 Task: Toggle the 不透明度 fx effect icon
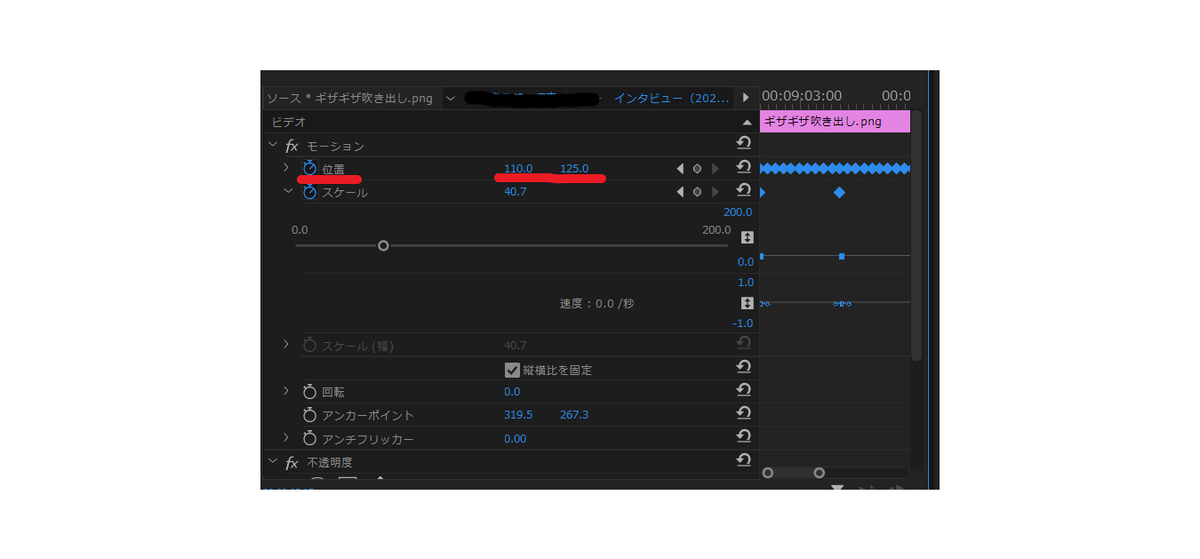292,463
